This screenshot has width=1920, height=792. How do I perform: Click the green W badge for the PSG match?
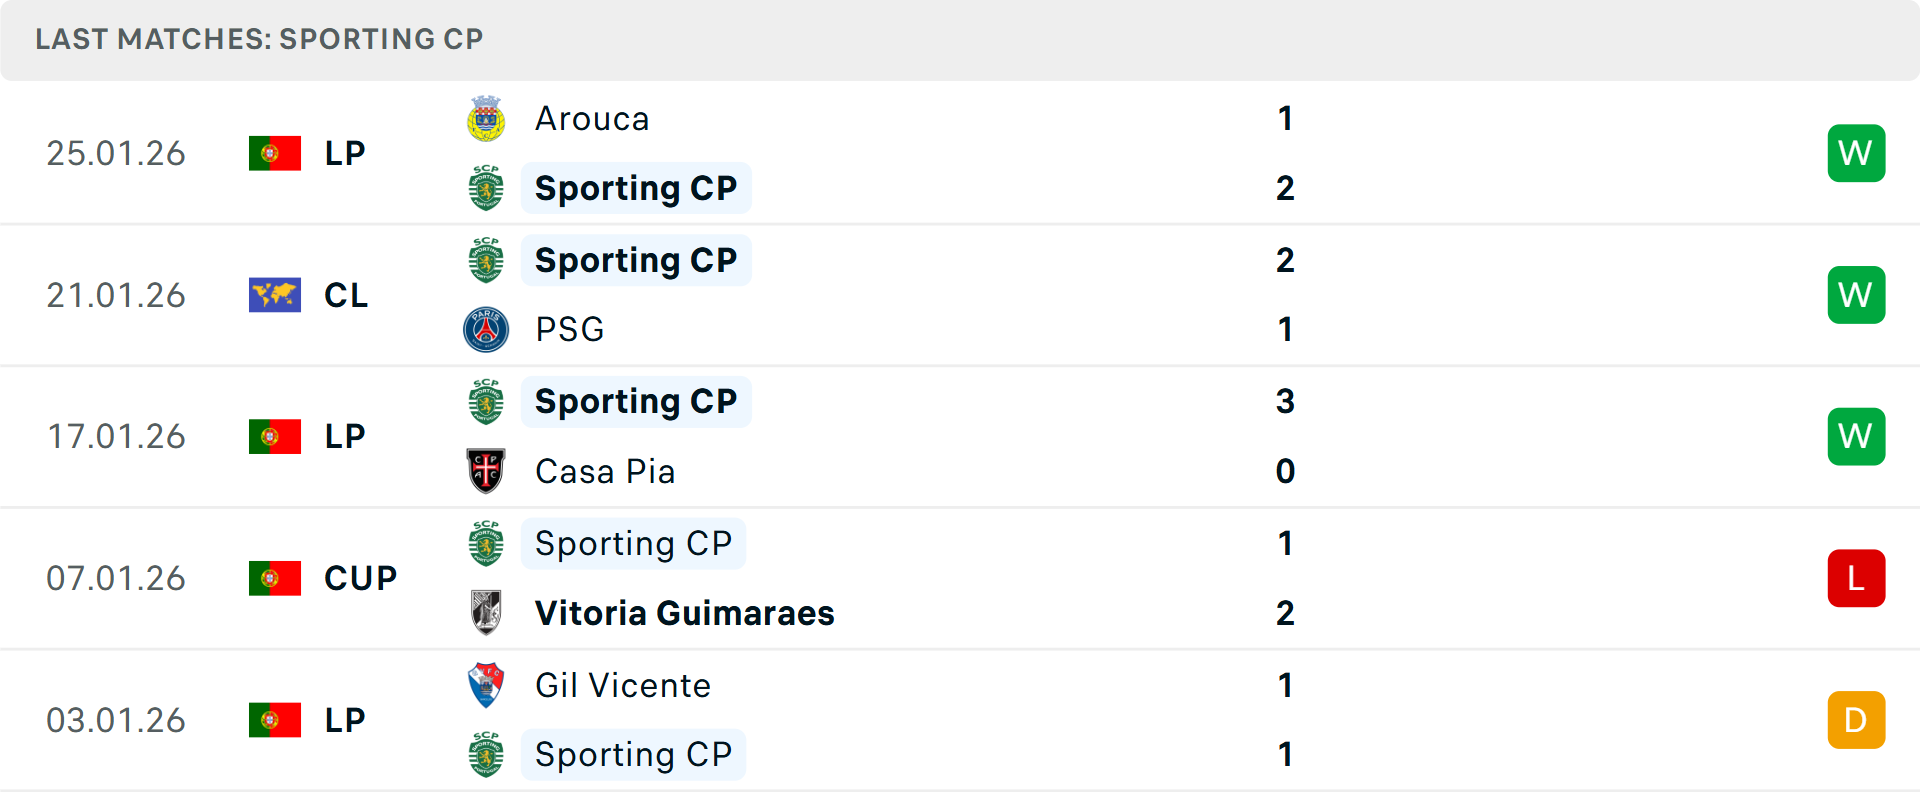[x=1856, y=294]
